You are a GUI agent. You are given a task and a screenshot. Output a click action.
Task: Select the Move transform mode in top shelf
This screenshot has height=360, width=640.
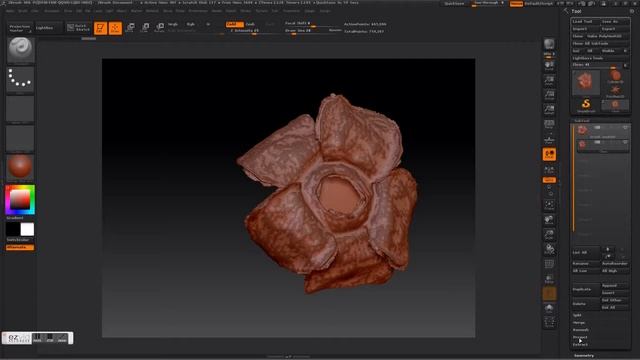(x=130, y=28)
